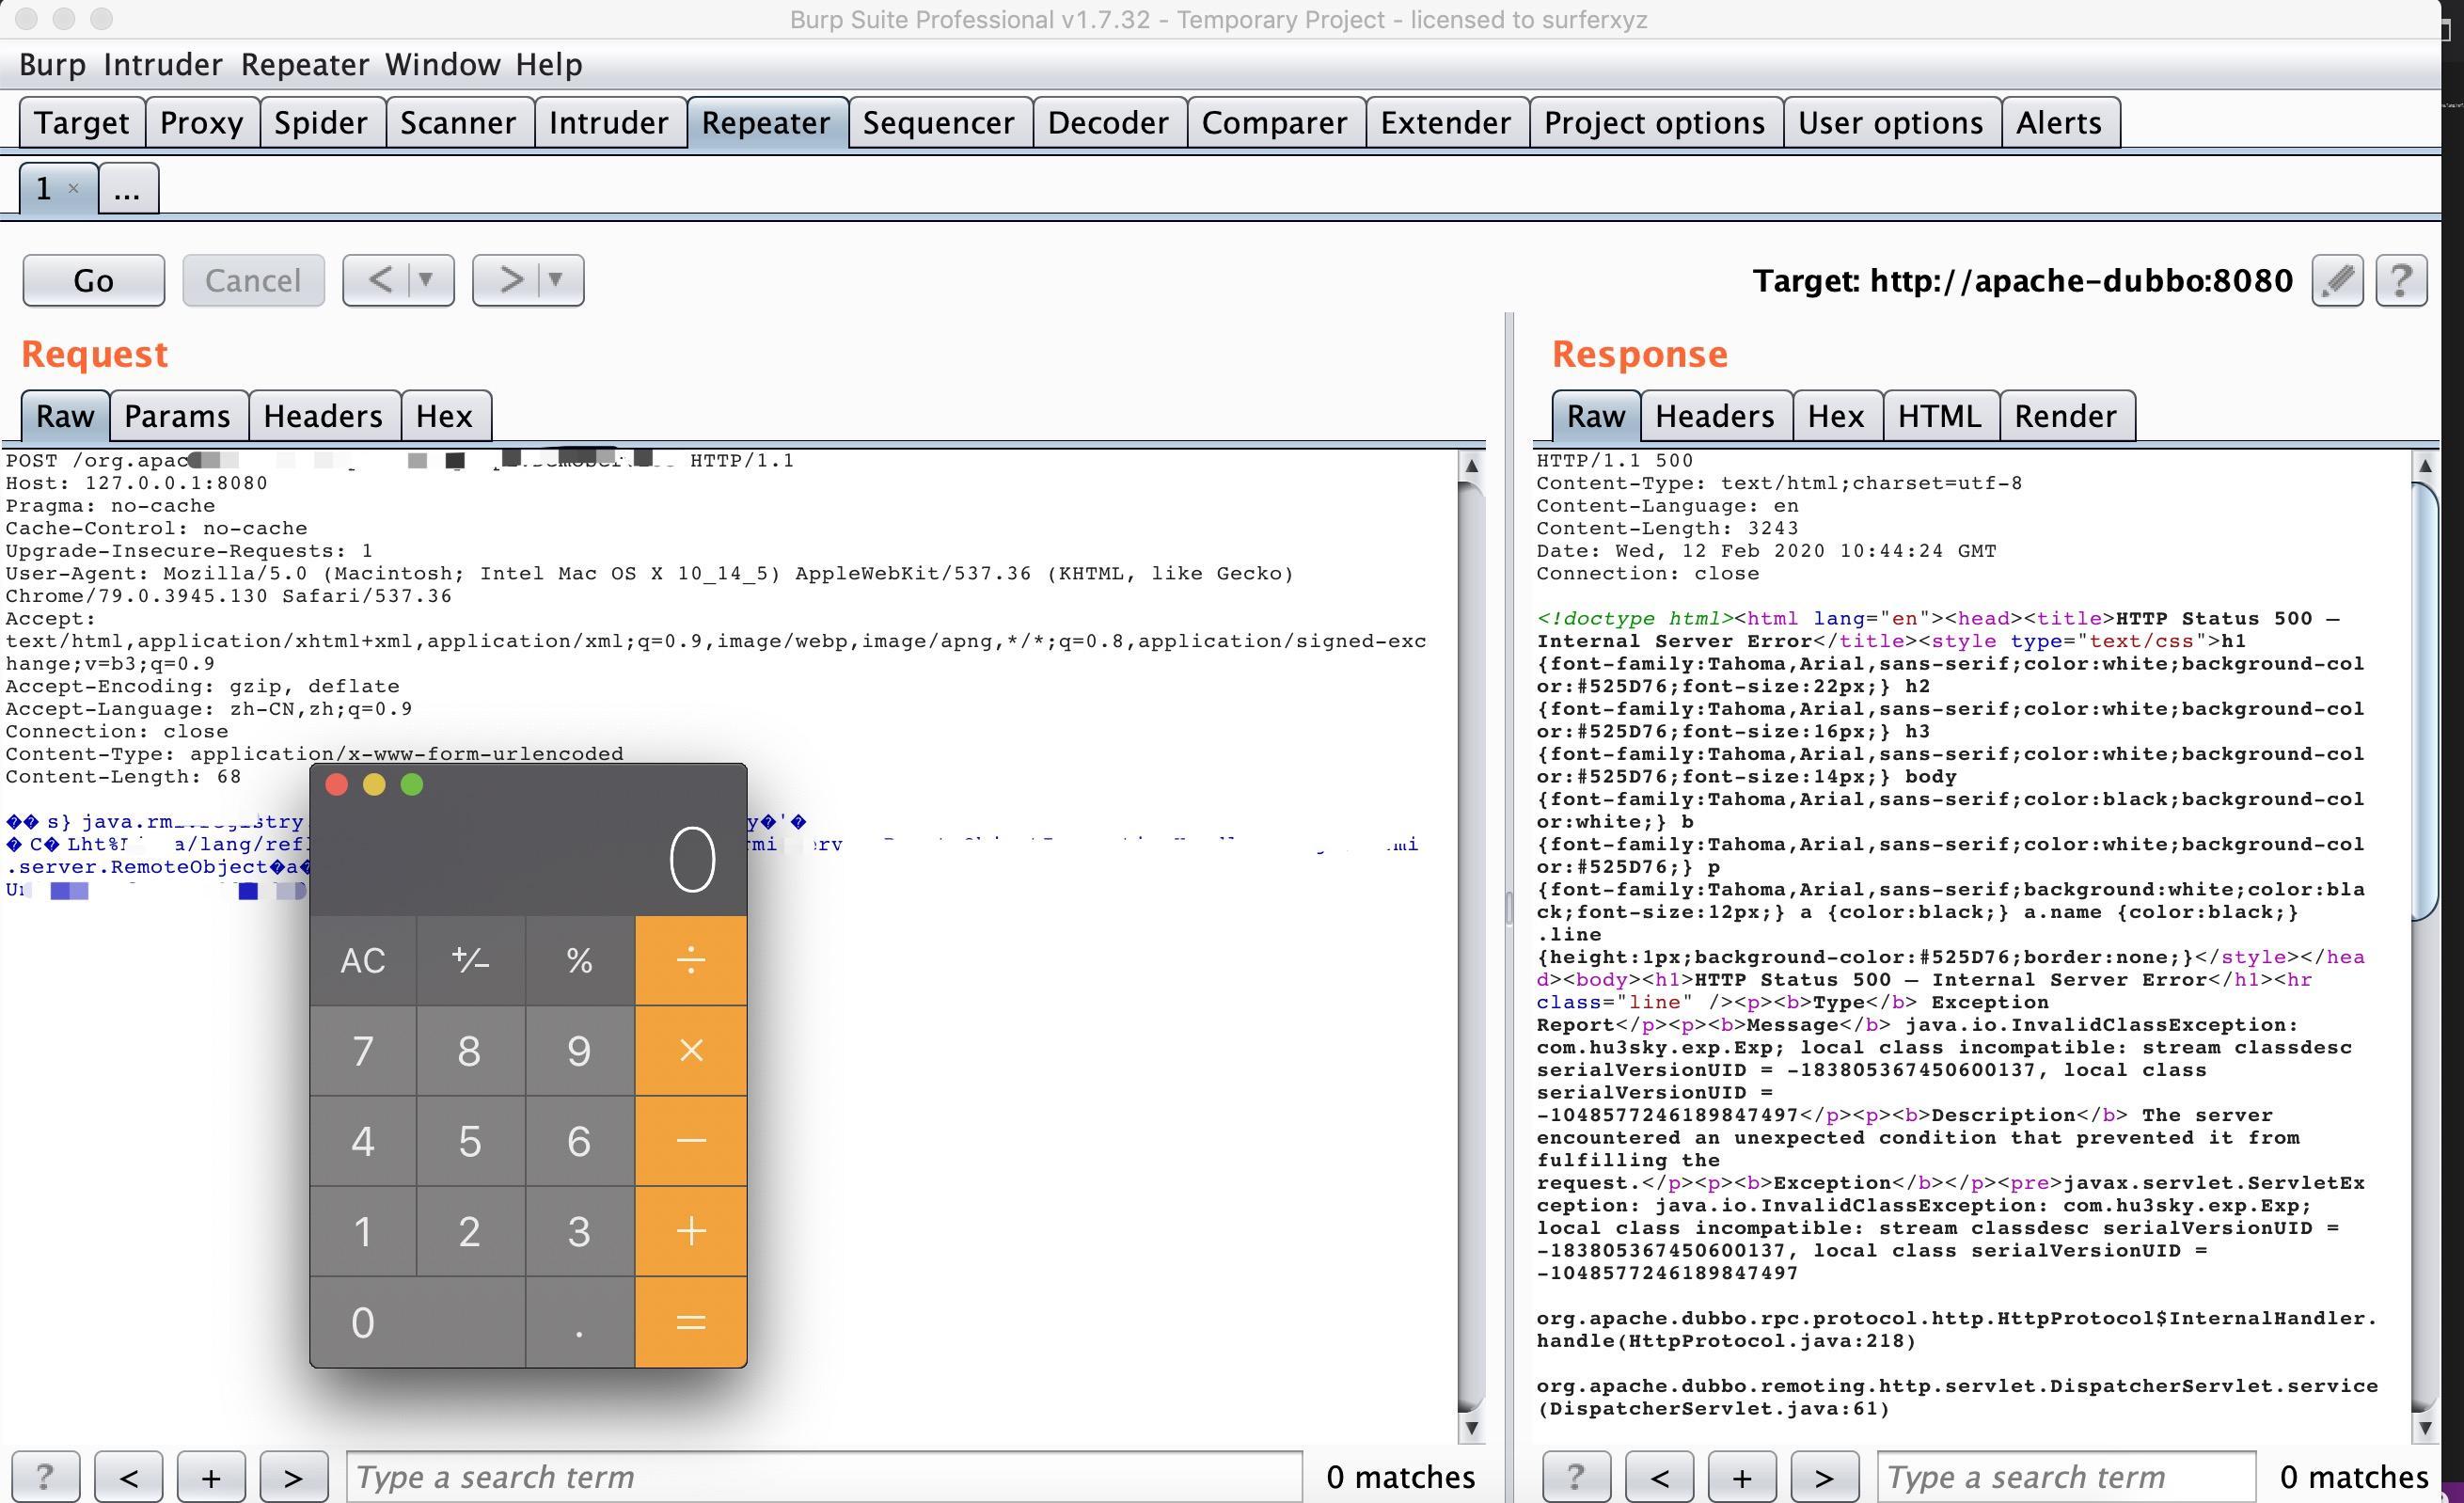Click the Calculator plus/minus sign key

pos(471,960)
